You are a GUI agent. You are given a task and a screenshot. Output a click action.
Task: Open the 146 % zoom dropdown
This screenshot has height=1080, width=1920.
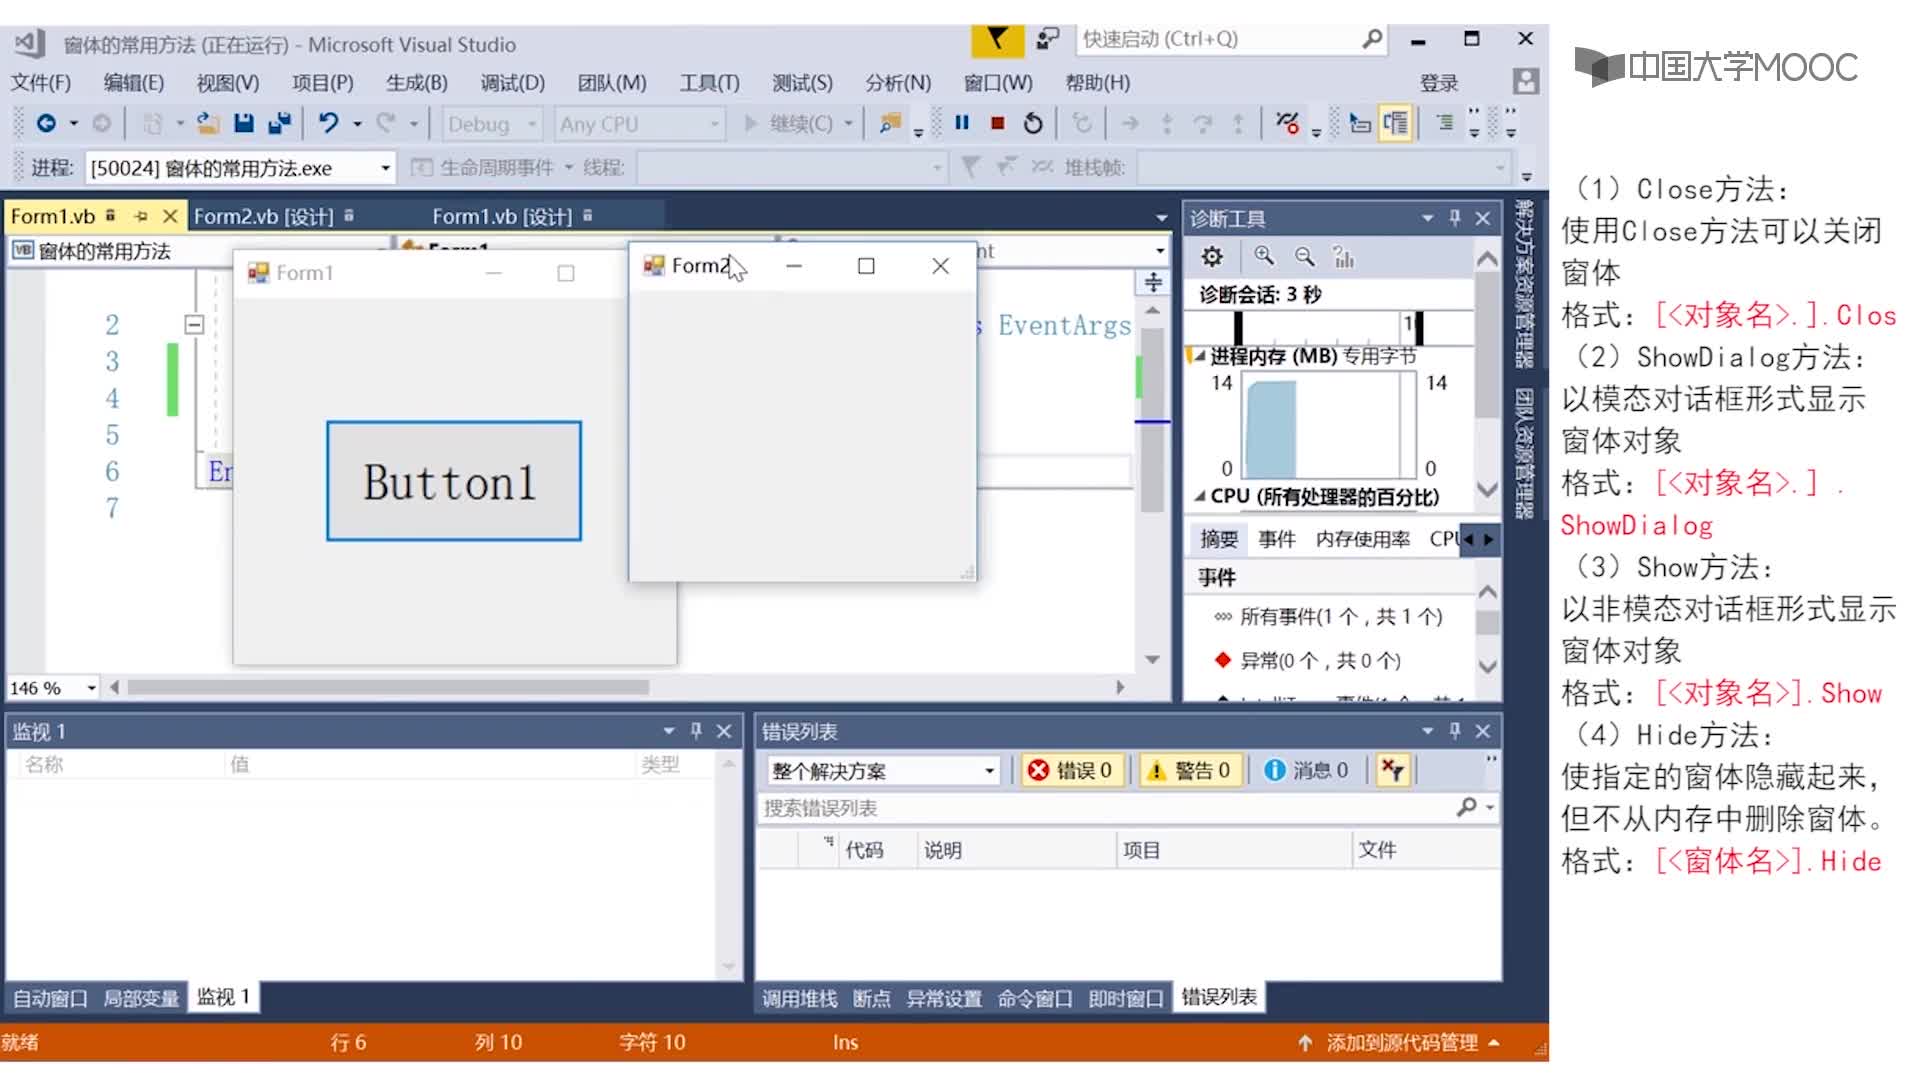92,688
